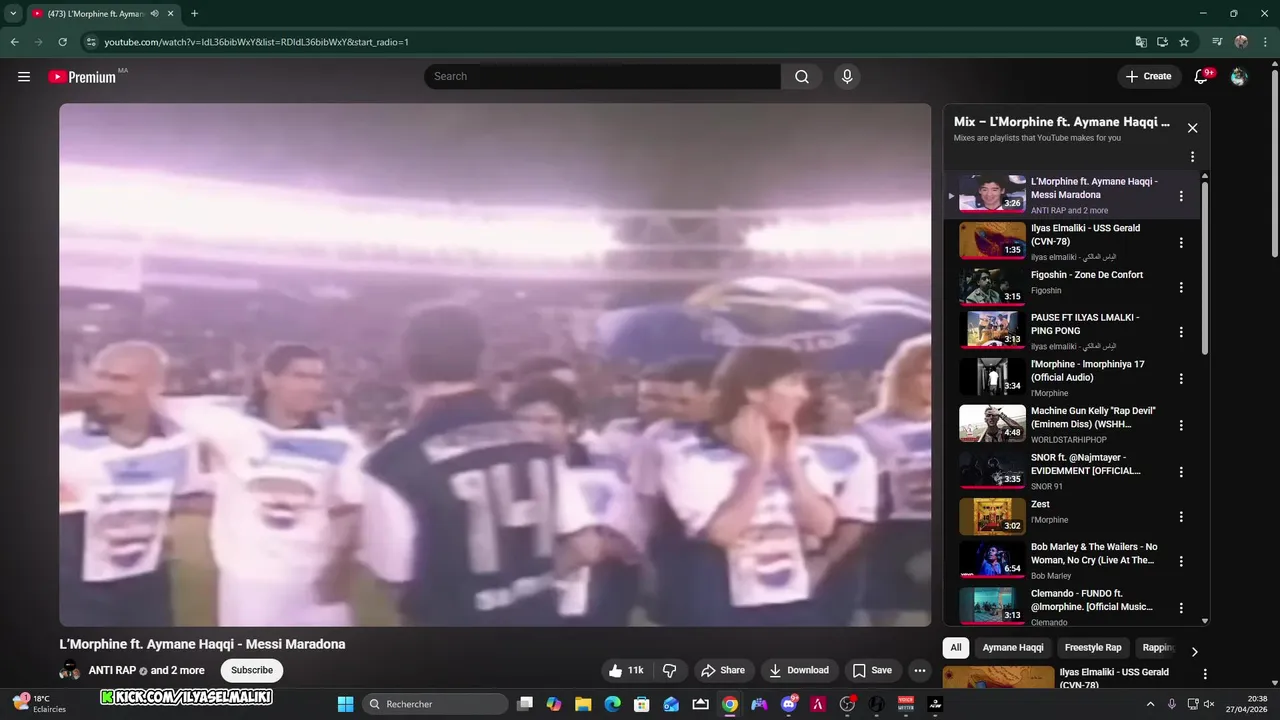This screenshot has height=720, width=1280.
Task: Open a new browser tab
Action: (x=194, y=14)
